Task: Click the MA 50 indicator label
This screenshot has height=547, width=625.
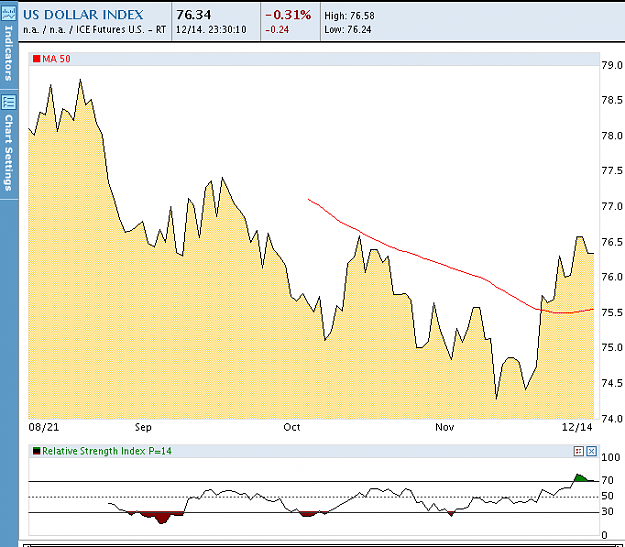Action: [56, 59]
